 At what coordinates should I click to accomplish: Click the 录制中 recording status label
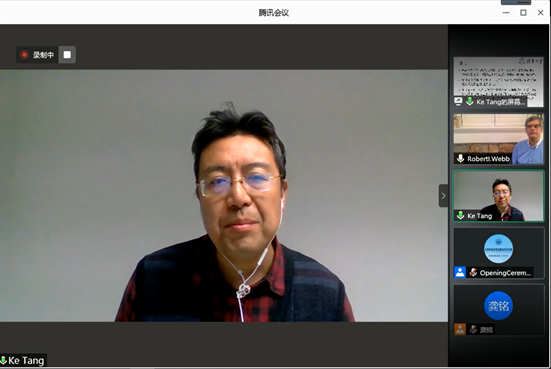[43, 55]
